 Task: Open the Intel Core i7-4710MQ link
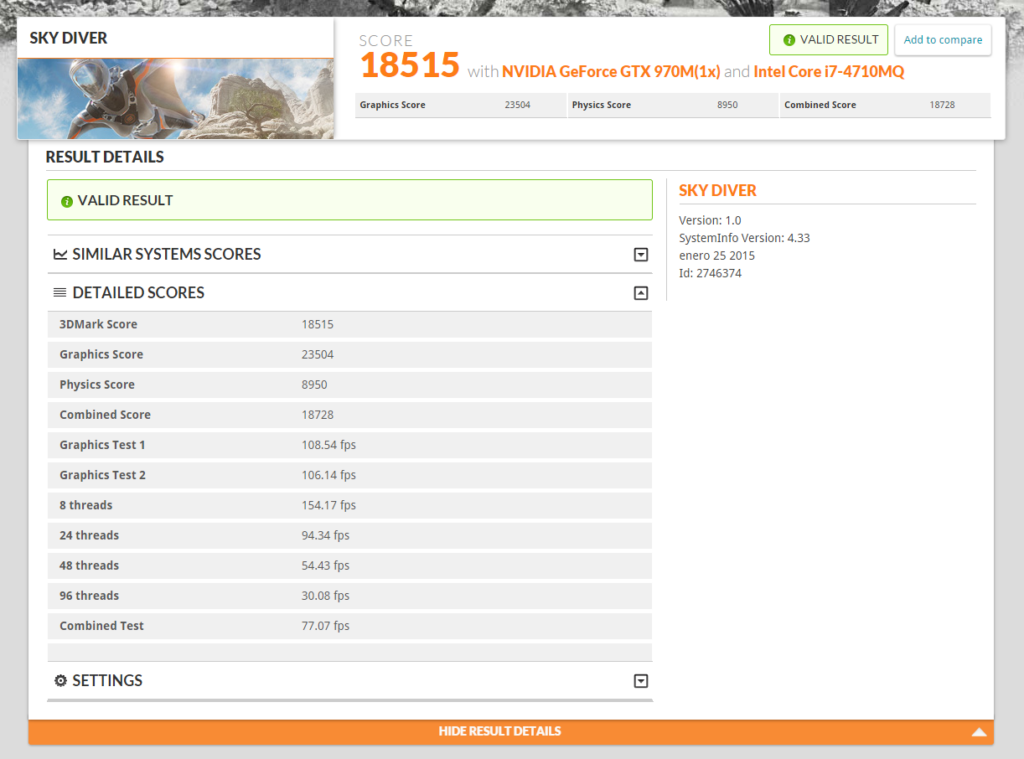(829, 72)
